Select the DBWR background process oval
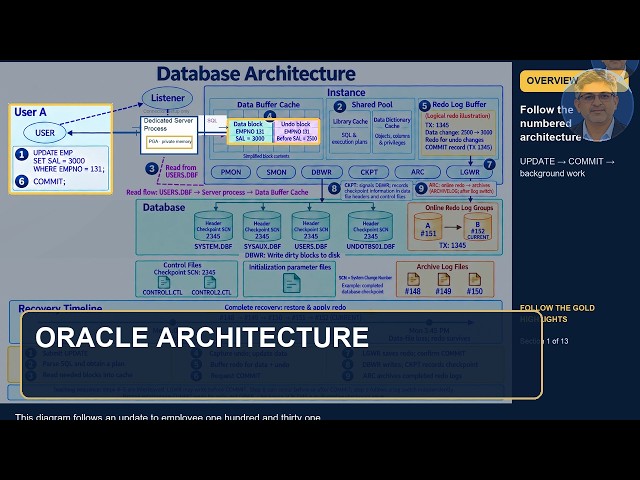This screenshot has height=480, width=640. 322,172
